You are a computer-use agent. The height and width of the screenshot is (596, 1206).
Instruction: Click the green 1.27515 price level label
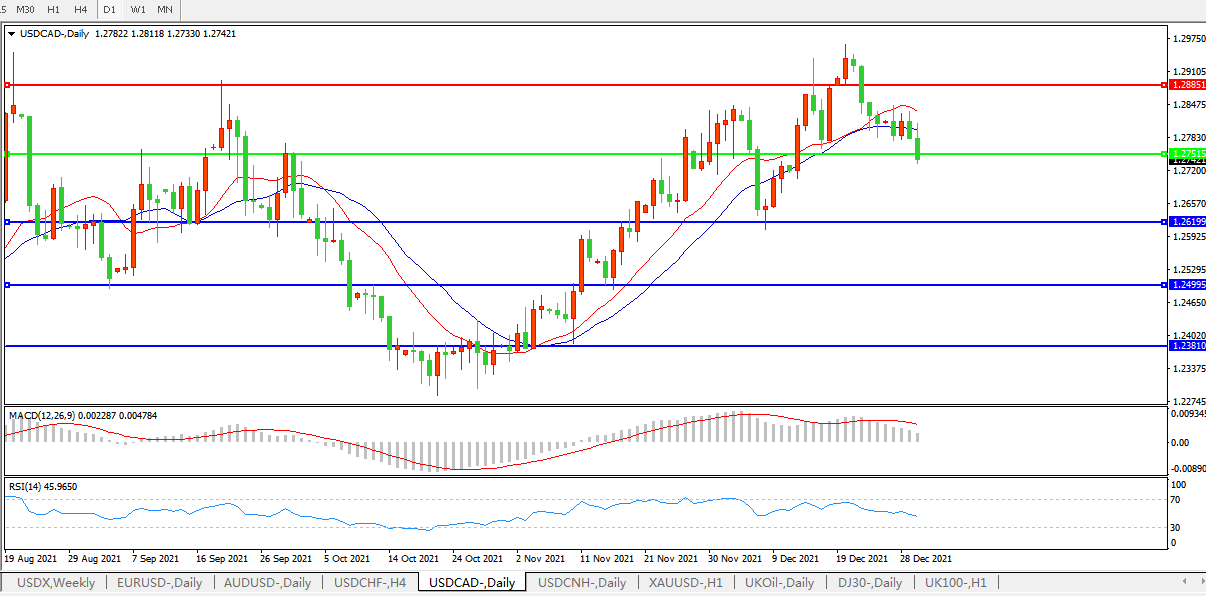coord(1187,153)
